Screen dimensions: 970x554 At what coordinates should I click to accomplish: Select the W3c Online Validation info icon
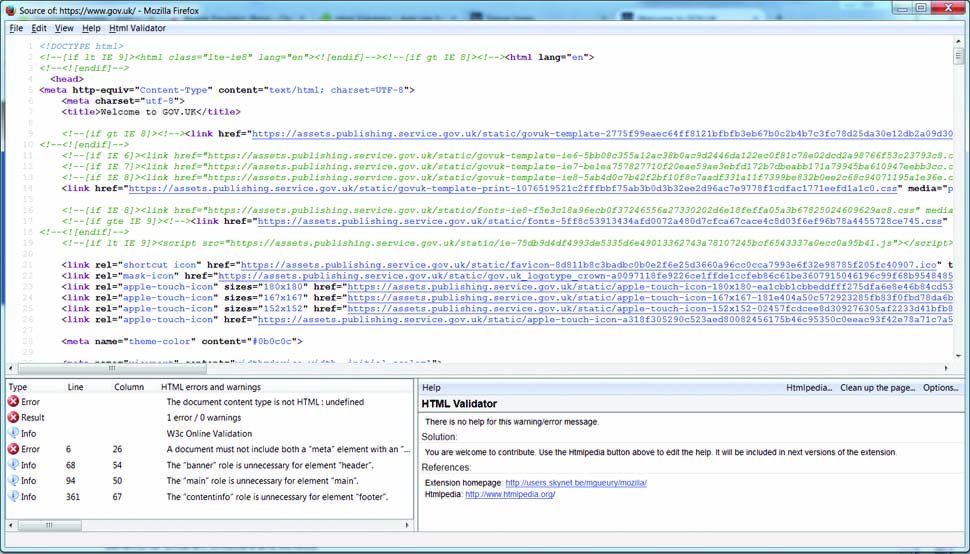(x=13, y=433)
